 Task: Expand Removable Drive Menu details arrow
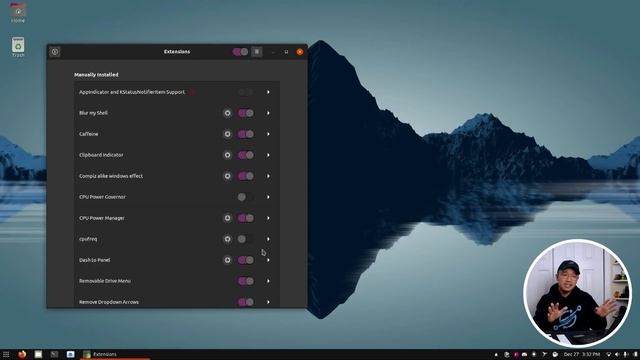pyautogui.click(x=268, y=281)
